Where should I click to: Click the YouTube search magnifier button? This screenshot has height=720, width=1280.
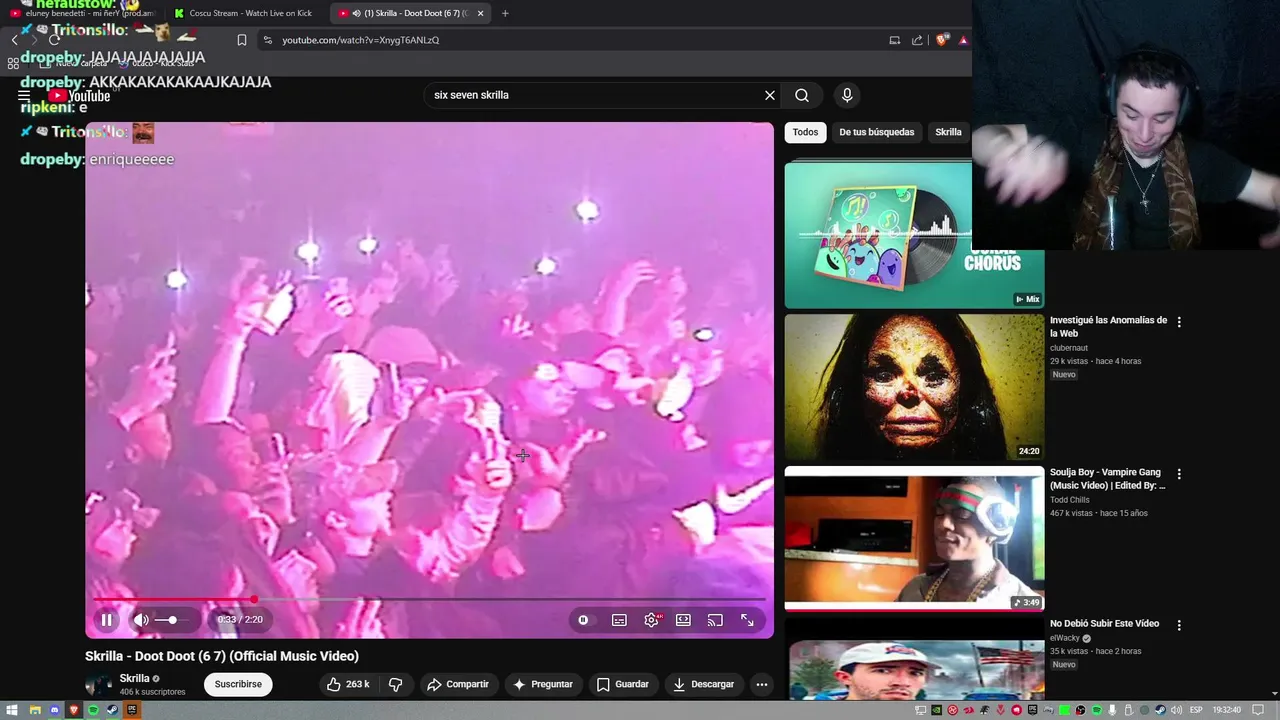802,95
